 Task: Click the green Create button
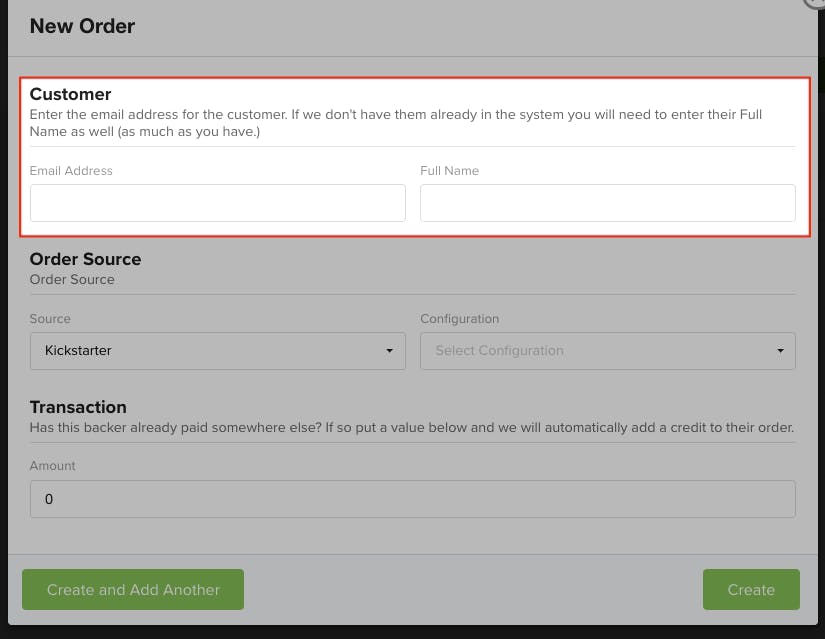coord(751,590)
